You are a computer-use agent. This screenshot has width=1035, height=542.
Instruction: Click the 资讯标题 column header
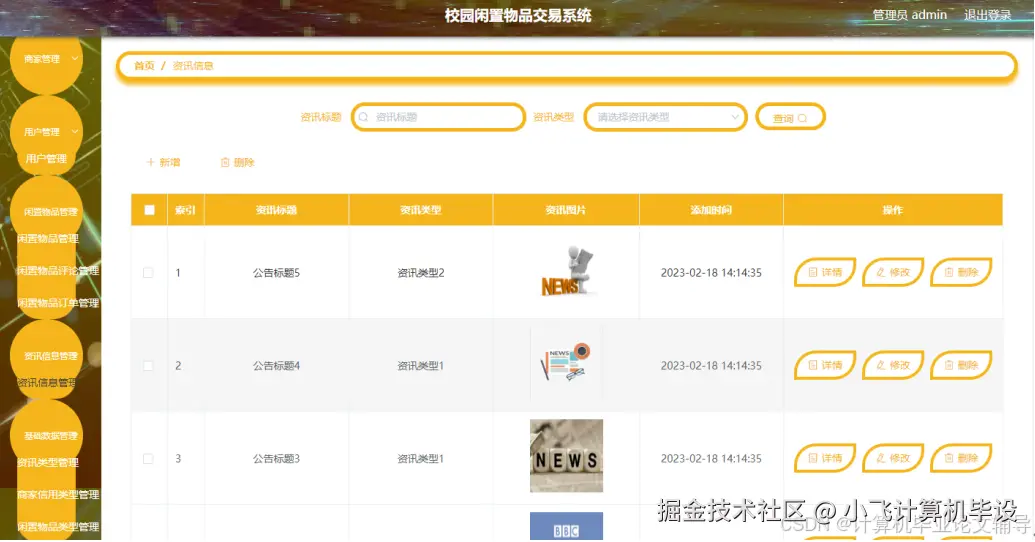click(276, 210)
